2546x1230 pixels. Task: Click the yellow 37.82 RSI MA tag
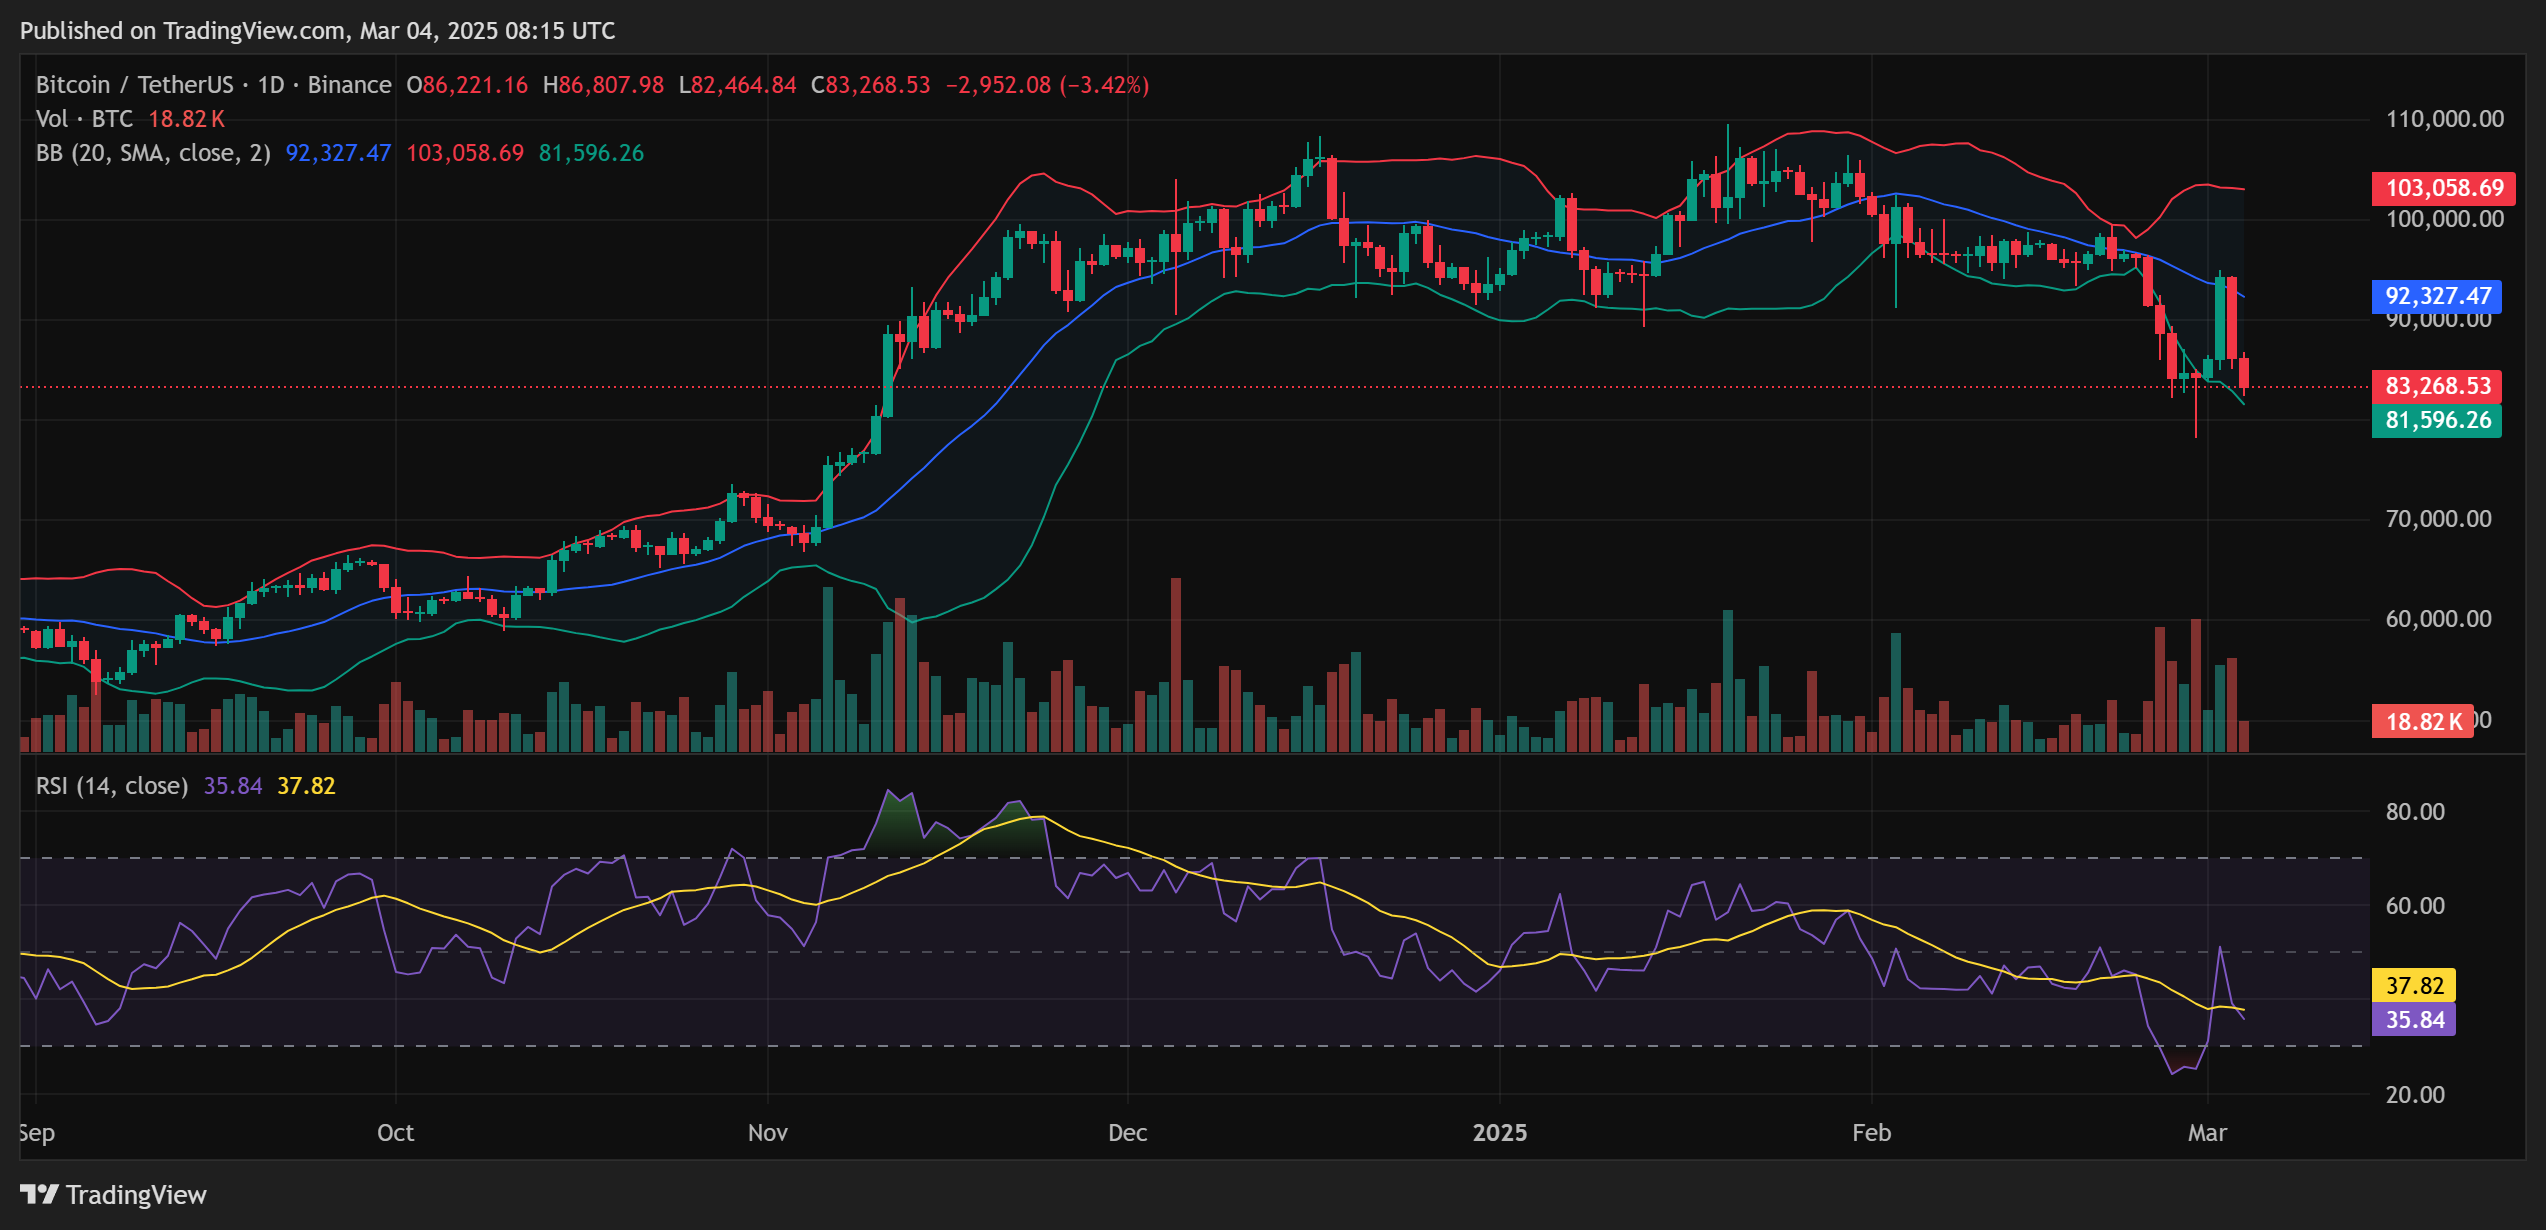pos(2414,985)
